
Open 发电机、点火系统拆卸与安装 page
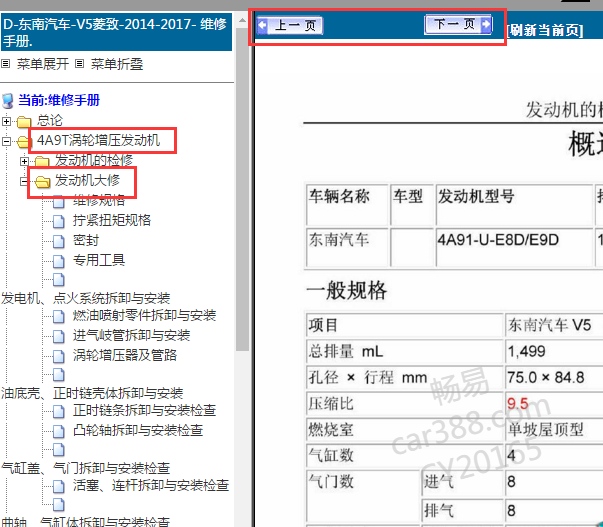[x=85, y=298]
